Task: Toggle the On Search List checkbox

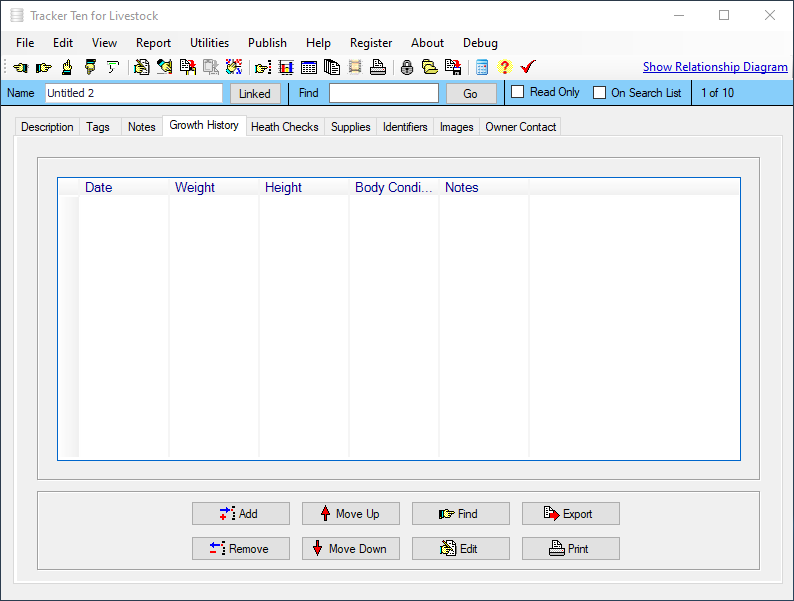Action: click(600, 93)
